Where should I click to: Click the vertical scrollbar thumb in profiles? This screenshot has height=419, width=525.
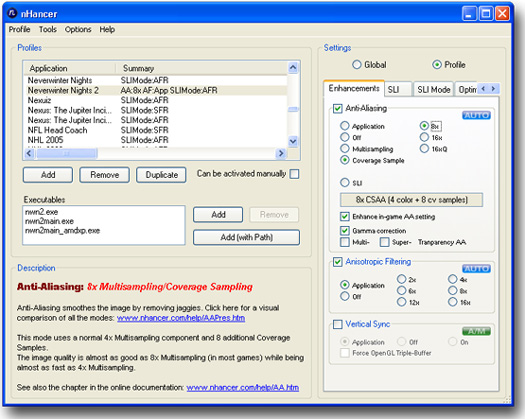point(293,109)
